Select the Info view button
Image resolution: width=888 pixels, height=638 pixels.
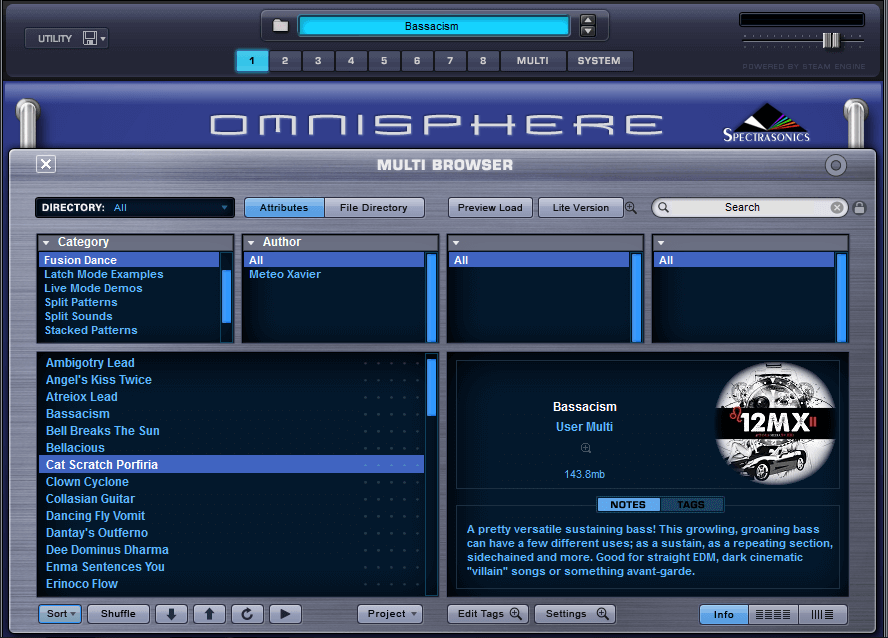click(724, 614)
